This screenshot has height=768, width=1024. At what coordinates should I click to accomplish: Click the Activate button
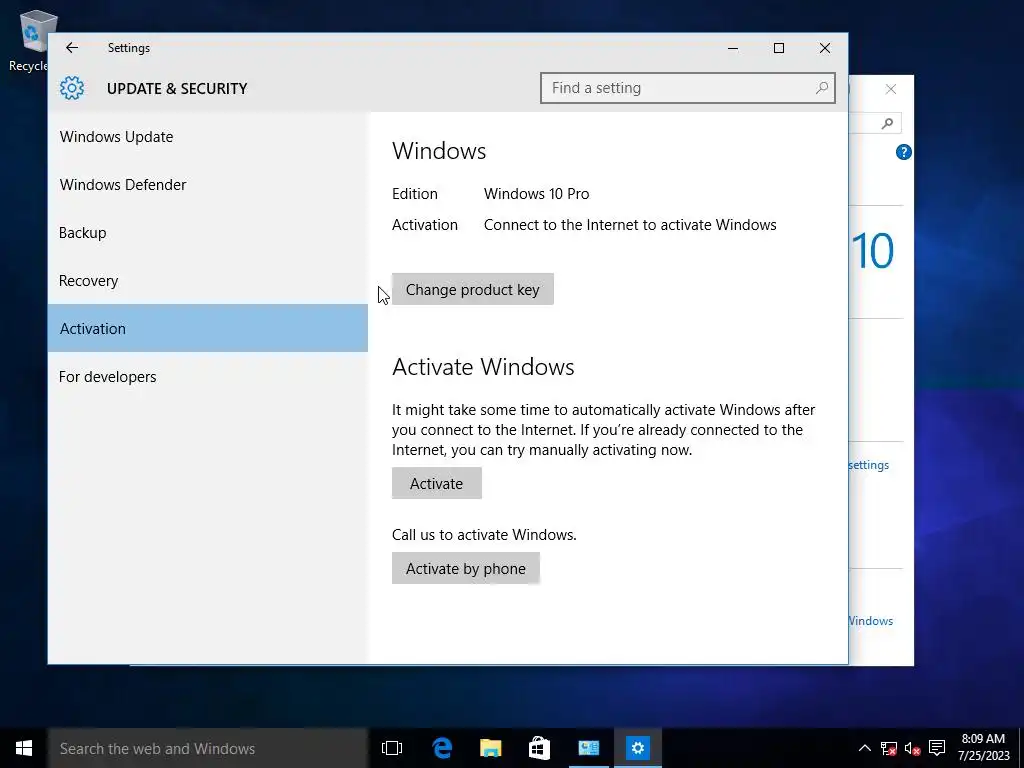coord(437,483)
